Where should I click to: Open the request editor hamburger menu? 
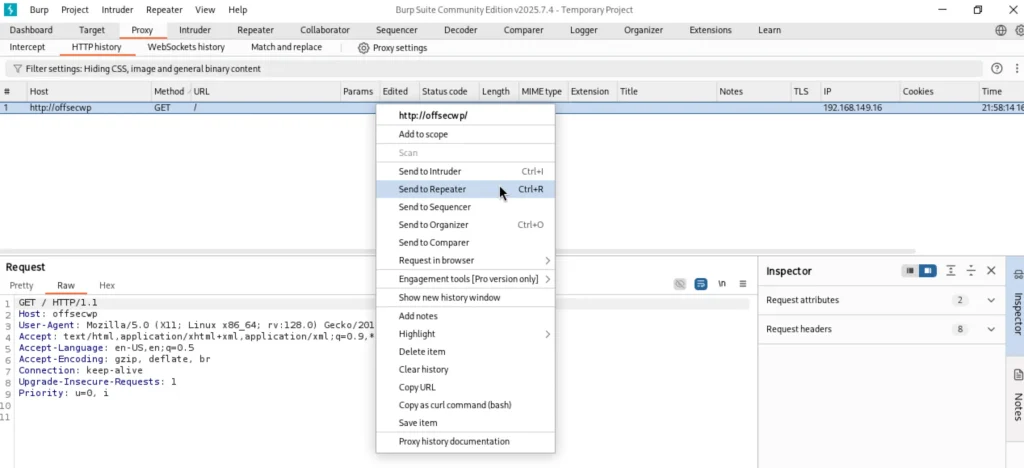[743, 284]
